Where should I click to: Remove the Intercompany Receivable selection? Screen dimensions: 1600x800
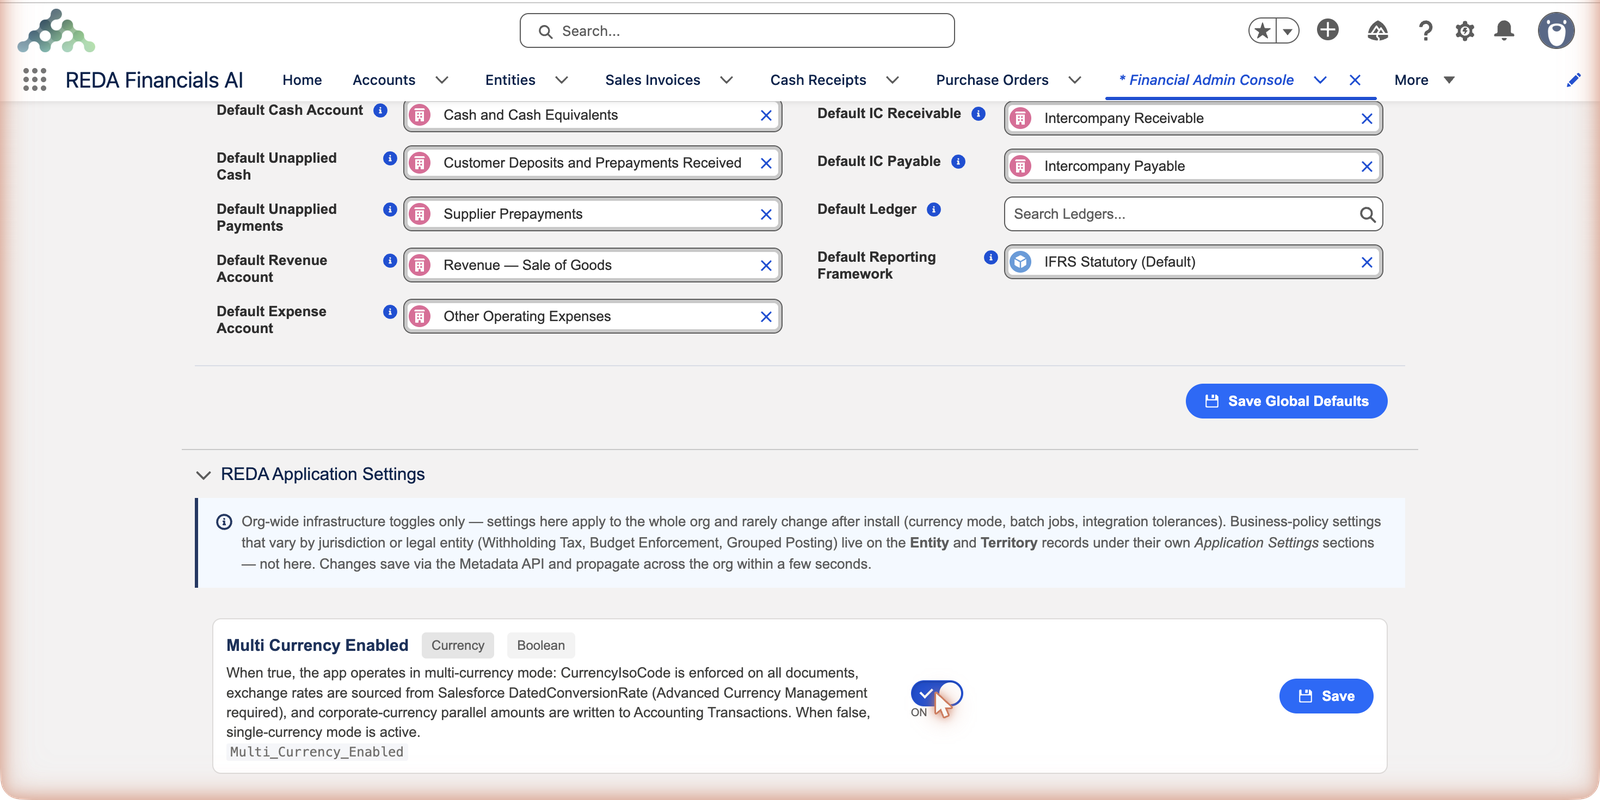tap(1367, 118)
